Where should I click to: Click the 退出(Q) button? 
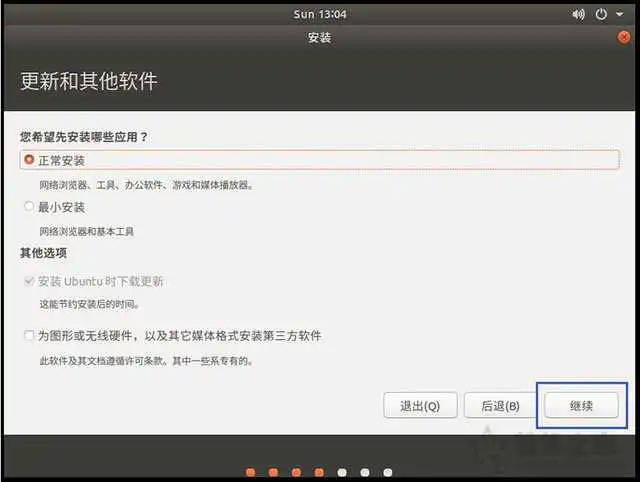[x=420, y=406]
